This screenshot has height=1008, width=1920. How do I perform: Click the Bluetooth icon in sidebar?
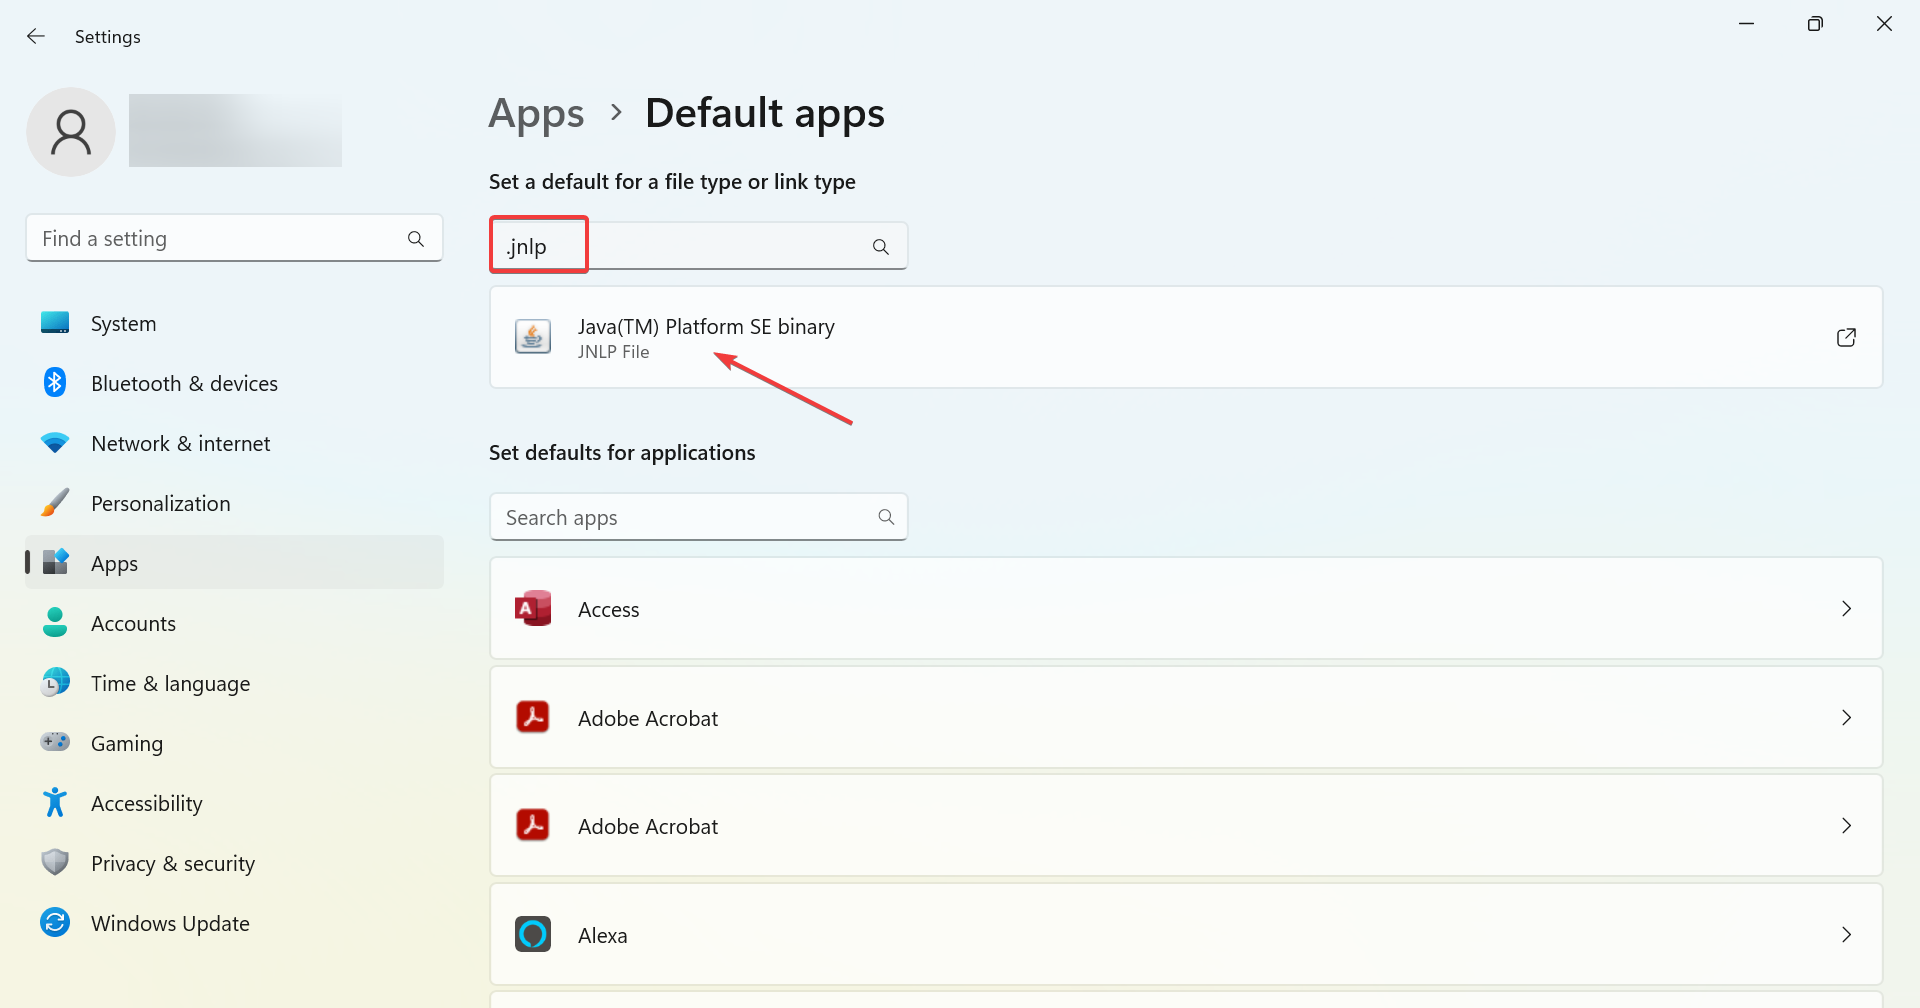click(x=55, y=382)
